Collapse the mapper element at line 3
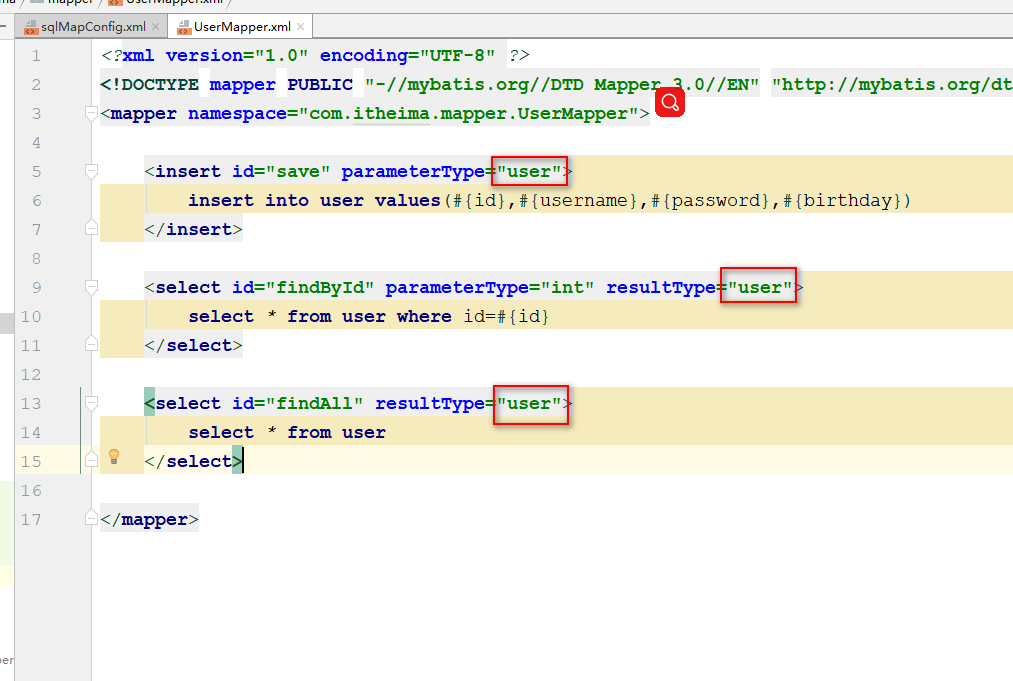 click(91, 114)
